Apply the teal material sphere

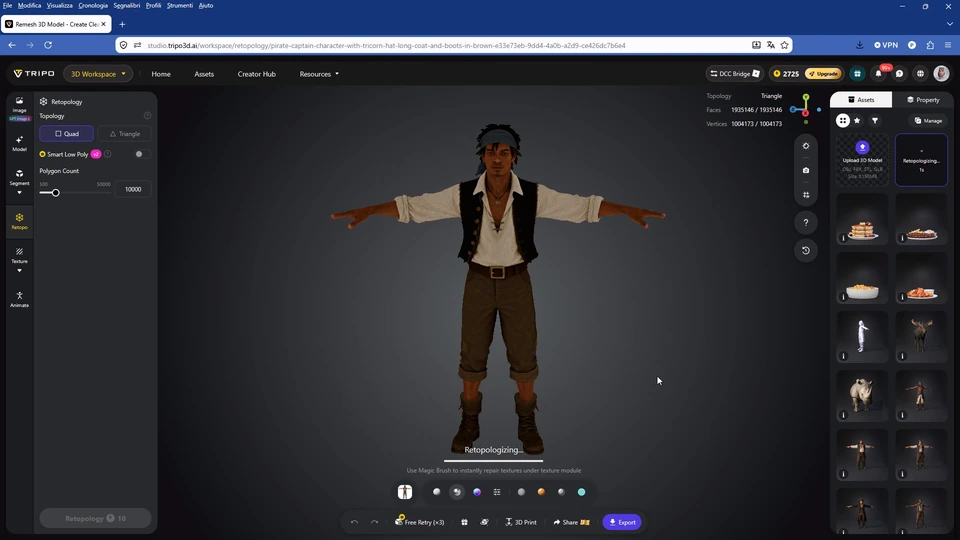point(582,492)
